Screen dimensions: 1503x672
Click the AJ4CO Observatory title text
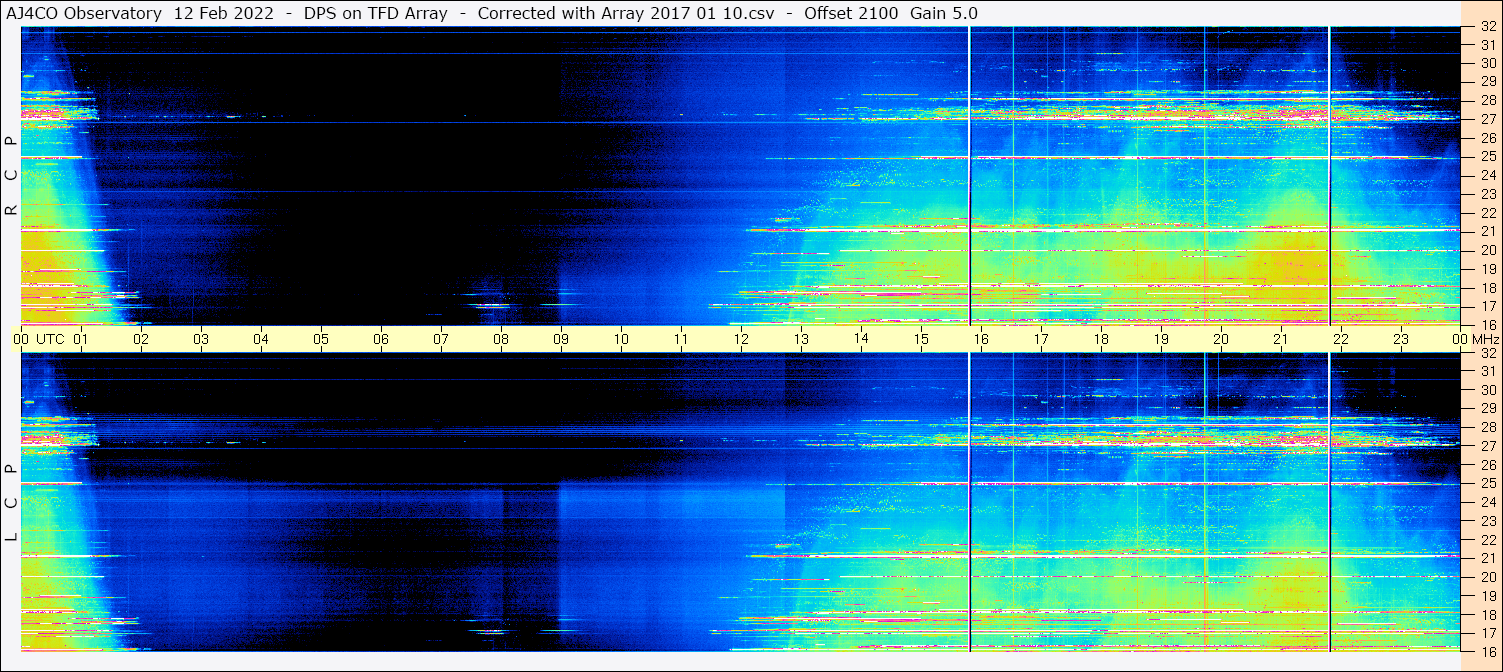click(84, 13)
